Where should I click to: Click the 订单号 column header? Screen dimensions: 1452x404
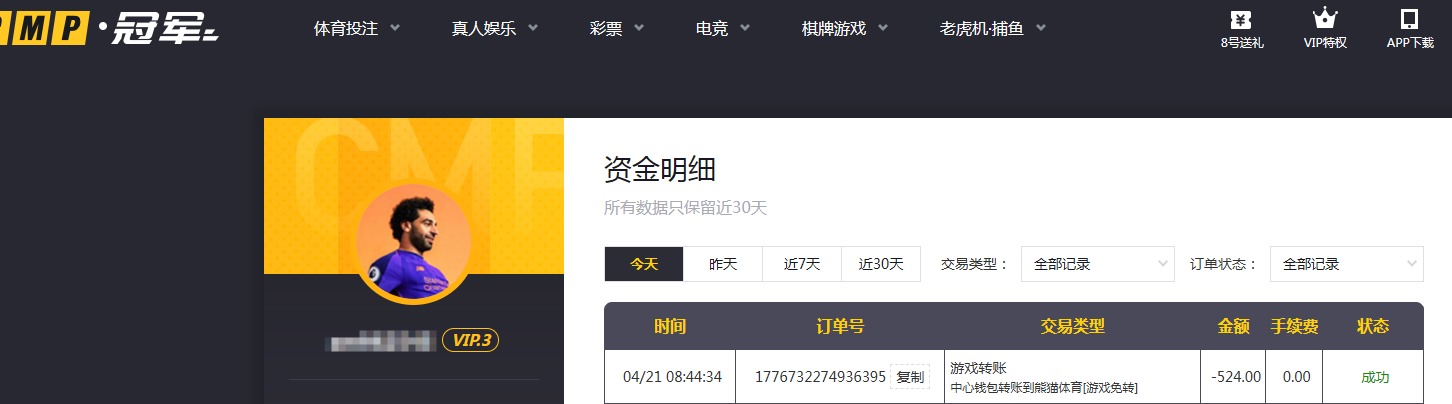point(840,327)
